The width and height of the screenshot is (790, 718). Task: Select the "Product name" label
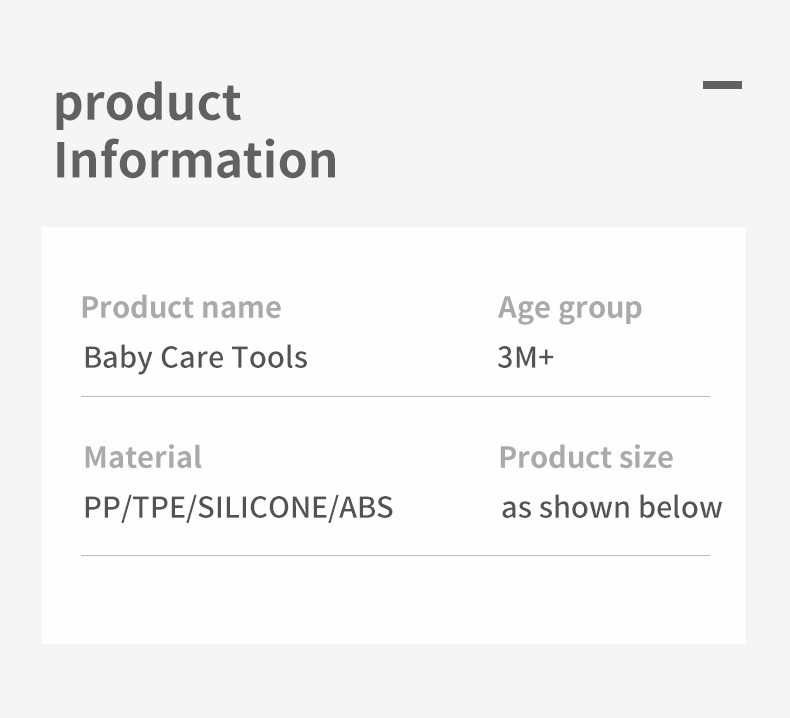point(180,307)
